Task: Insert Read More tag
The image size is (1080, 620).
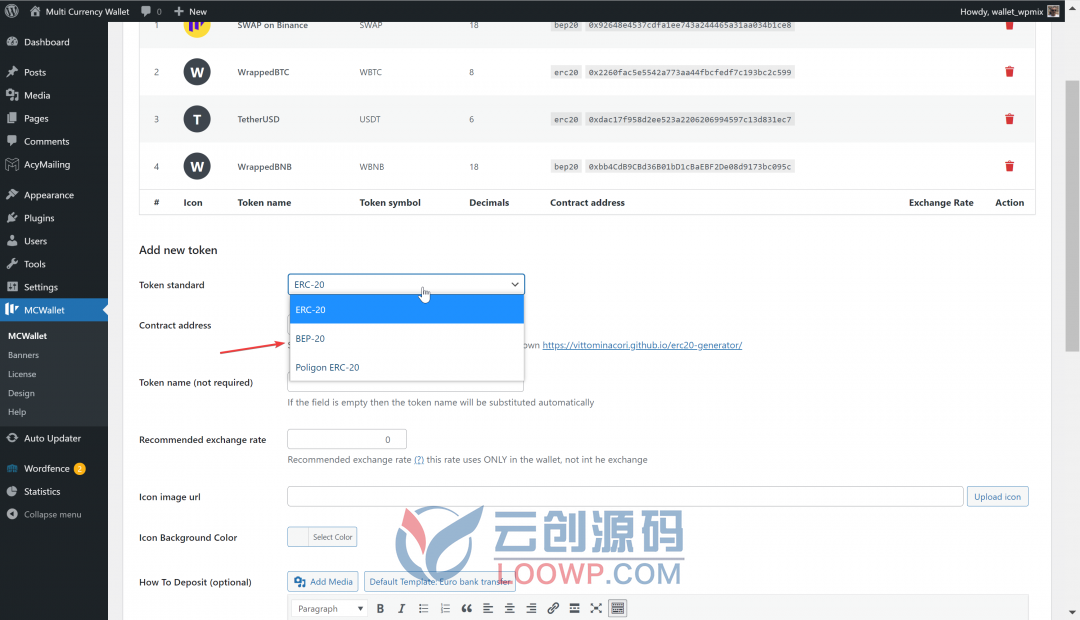Action: coord(574,608)
